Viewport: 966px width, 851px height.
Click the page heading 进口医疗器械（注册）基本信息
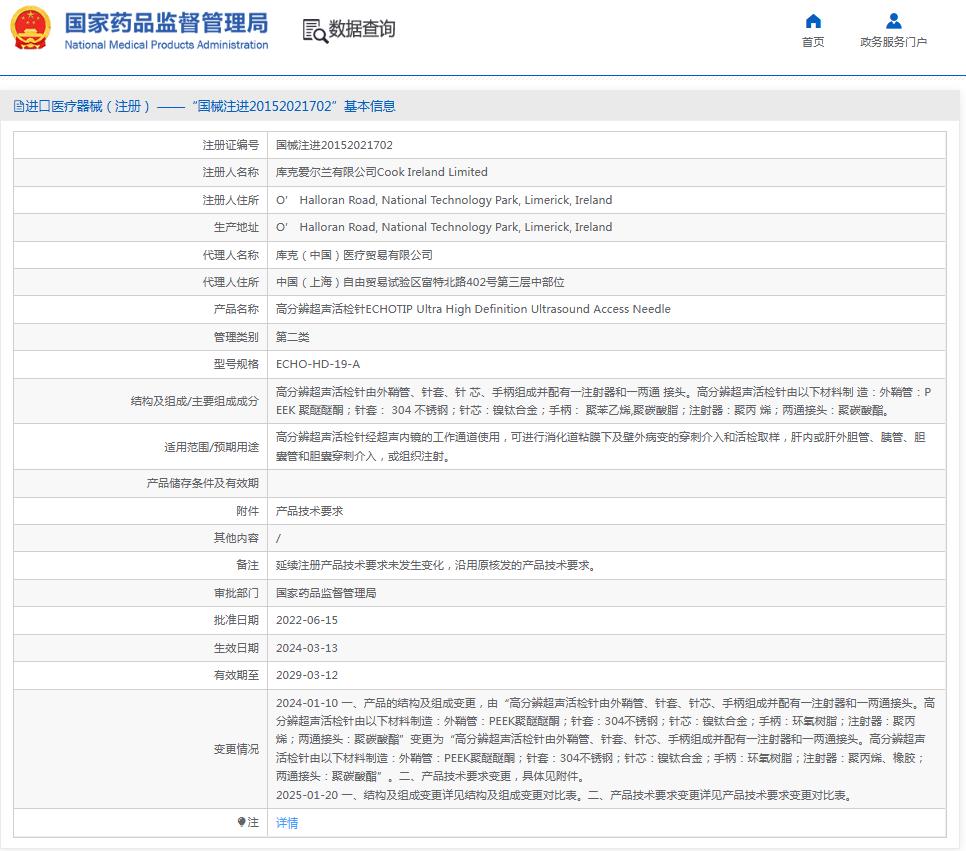(205, 107)
